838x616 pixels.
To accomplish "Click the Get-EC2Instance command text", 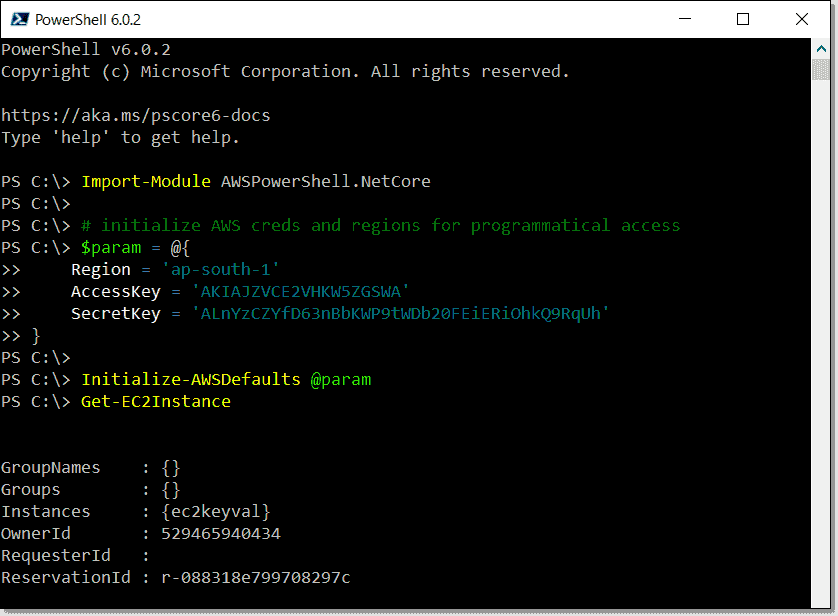I will (155, 401).
